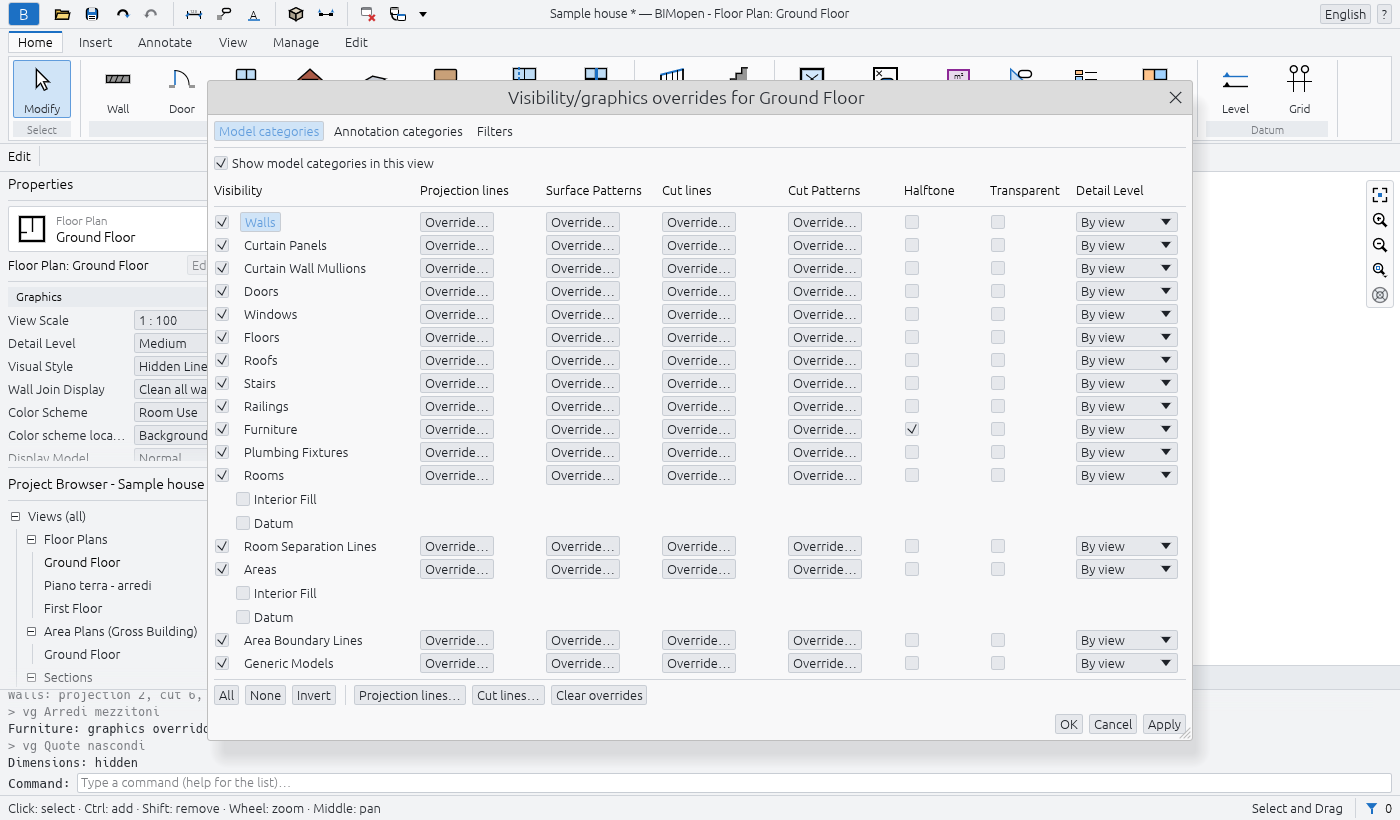Click the Invert selection button
The image size is (1400, 820).
click(x=314, y=695)
